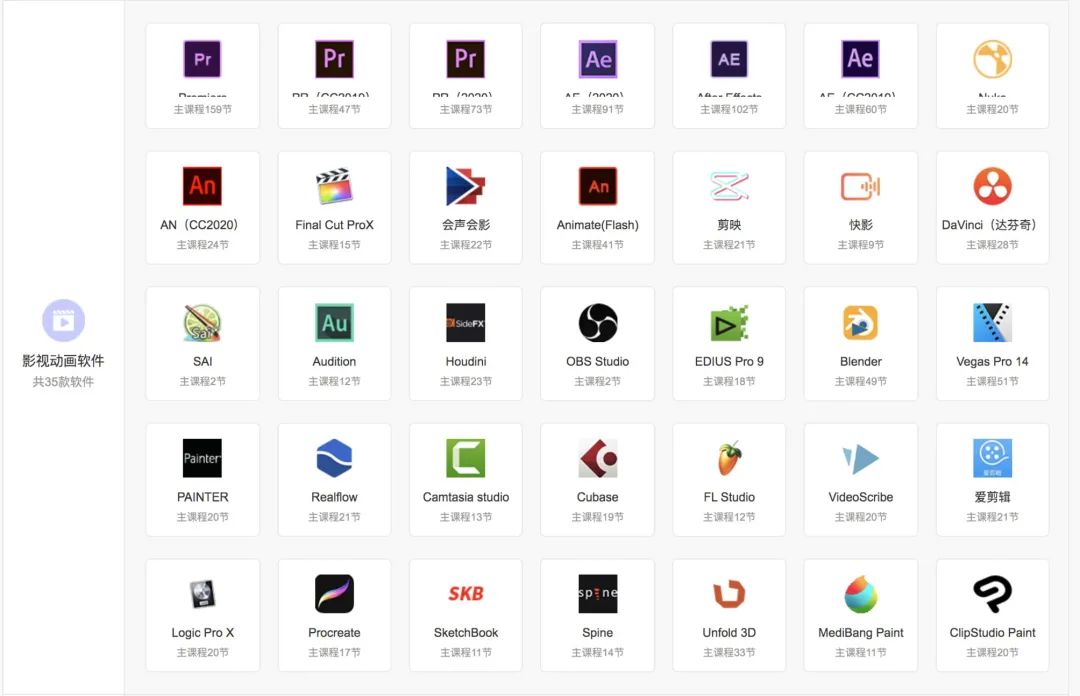Image resolution: width=1080 pixels, height=696 pixels.
Task: Click the Vegas Pro 14 name label
Action: pyautogui.click(x=993, y=361)
